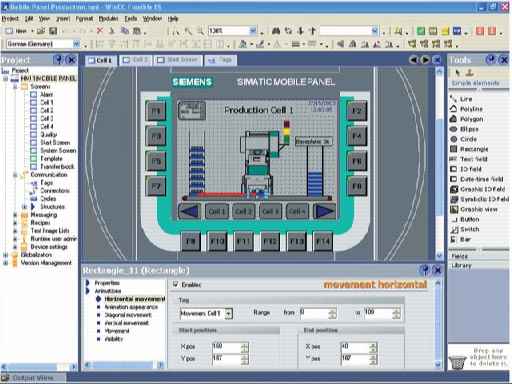Viewport: 512px width, 384px height.
Task: Click the Save toolbar icon
Action: pos(53,31)
